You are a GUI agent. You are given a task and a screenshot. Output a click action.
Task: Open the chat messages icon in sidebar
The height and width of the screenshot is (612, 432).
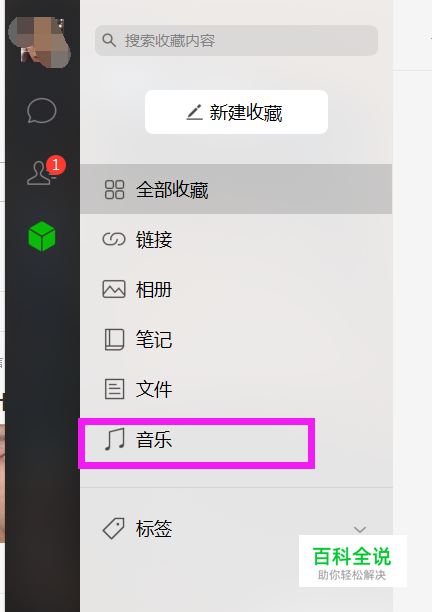42,110
